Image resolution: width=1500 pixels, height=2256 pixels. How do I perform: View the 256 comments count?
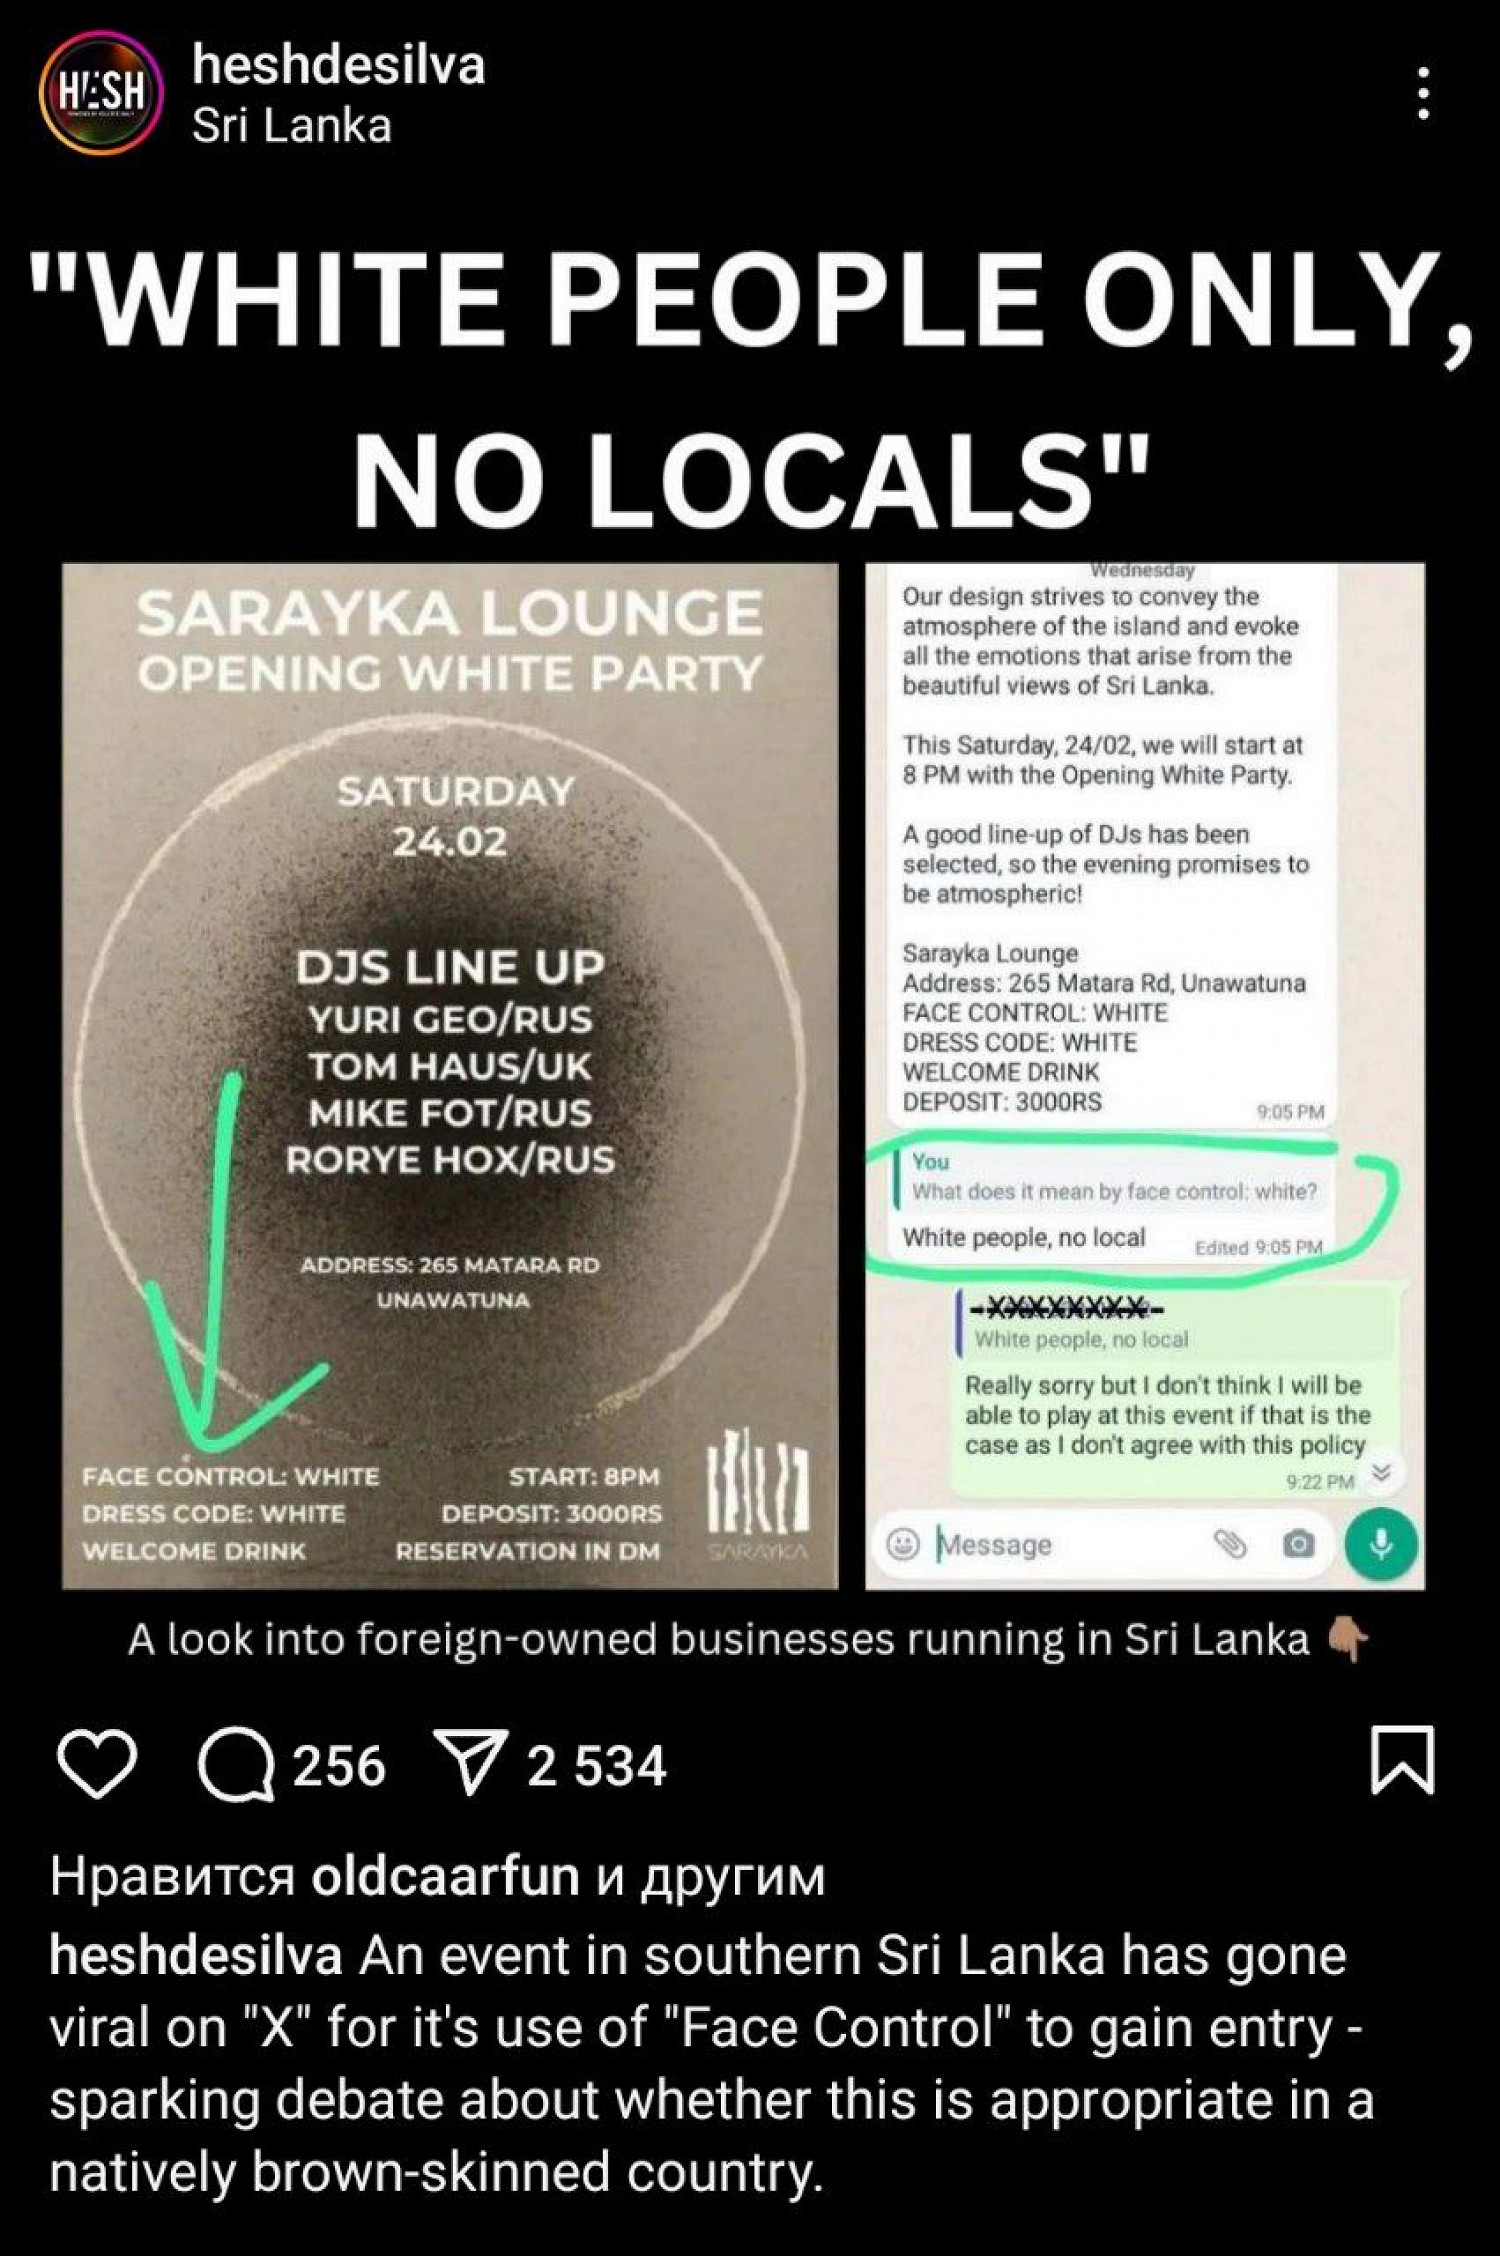coord(338,1766)
